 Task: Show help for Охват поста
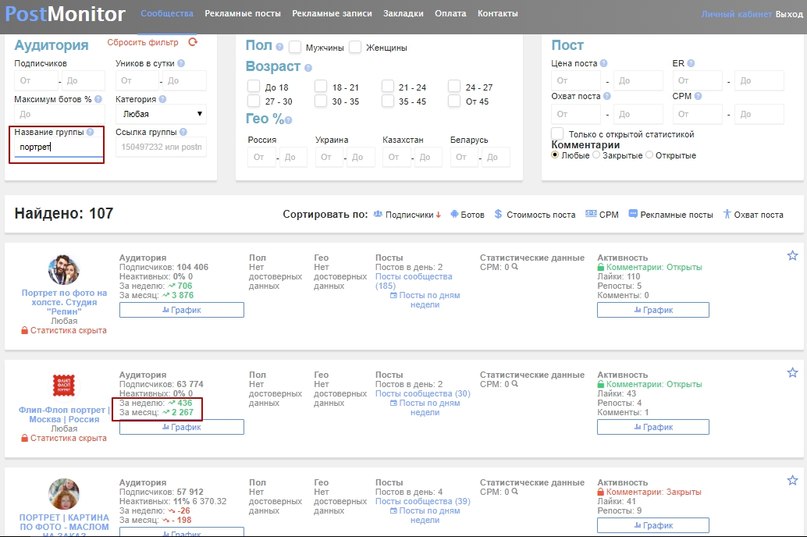click(x=607, y=96)
